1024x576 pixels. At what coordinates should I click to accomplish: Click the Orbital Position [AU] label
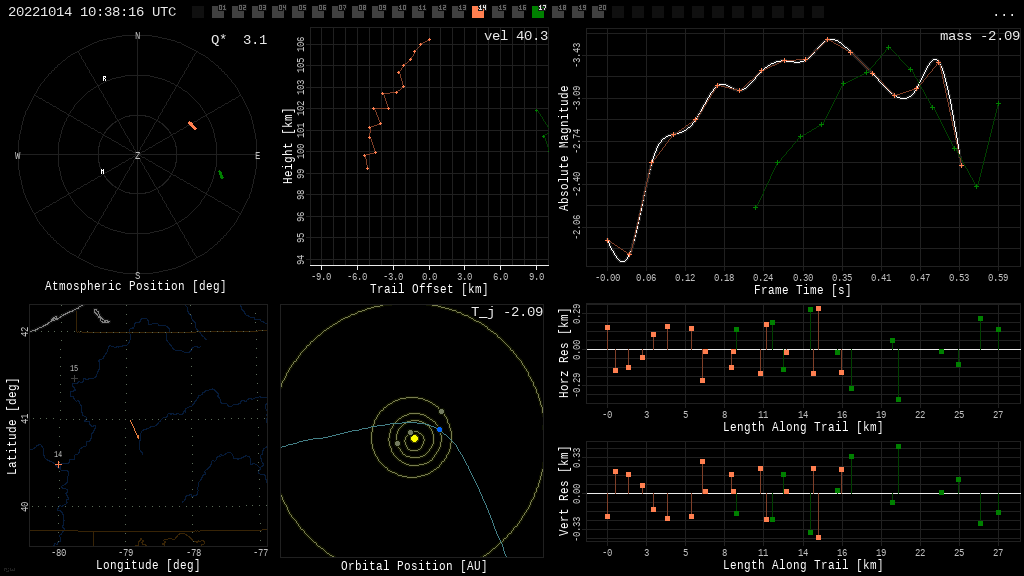[414, 566]
